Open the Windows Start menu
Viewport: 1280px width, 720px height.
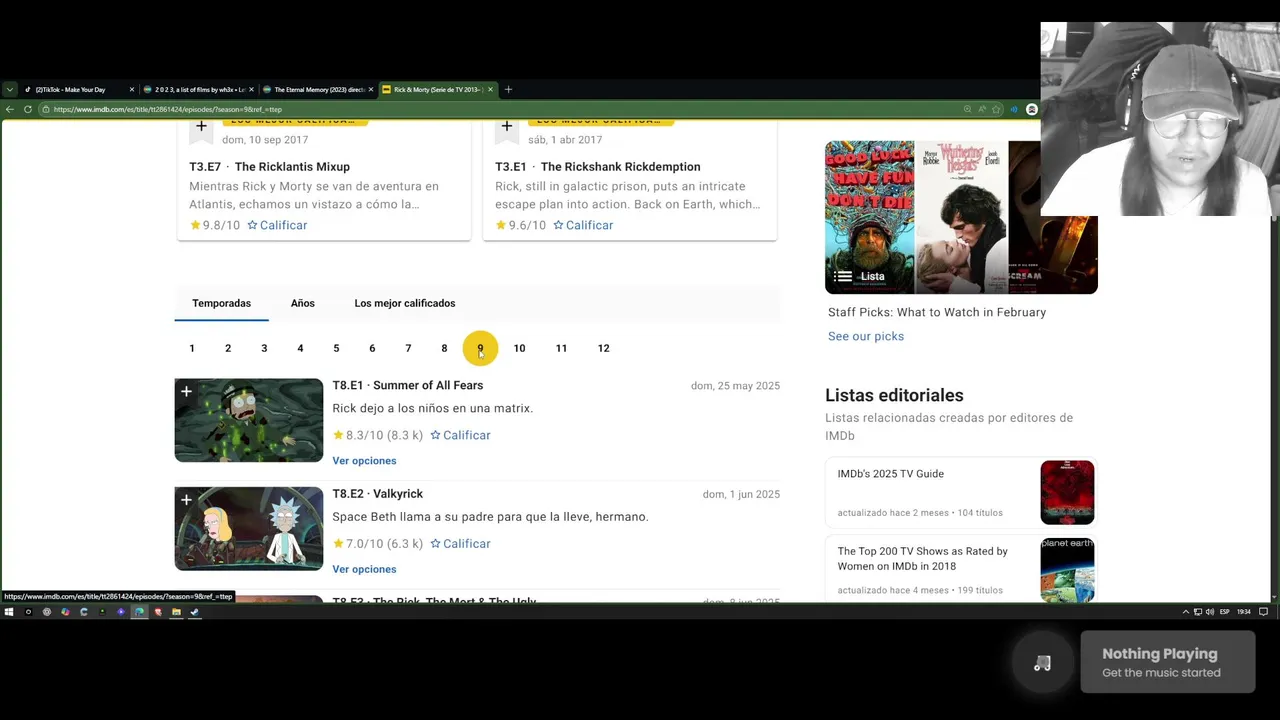(9, 612)
